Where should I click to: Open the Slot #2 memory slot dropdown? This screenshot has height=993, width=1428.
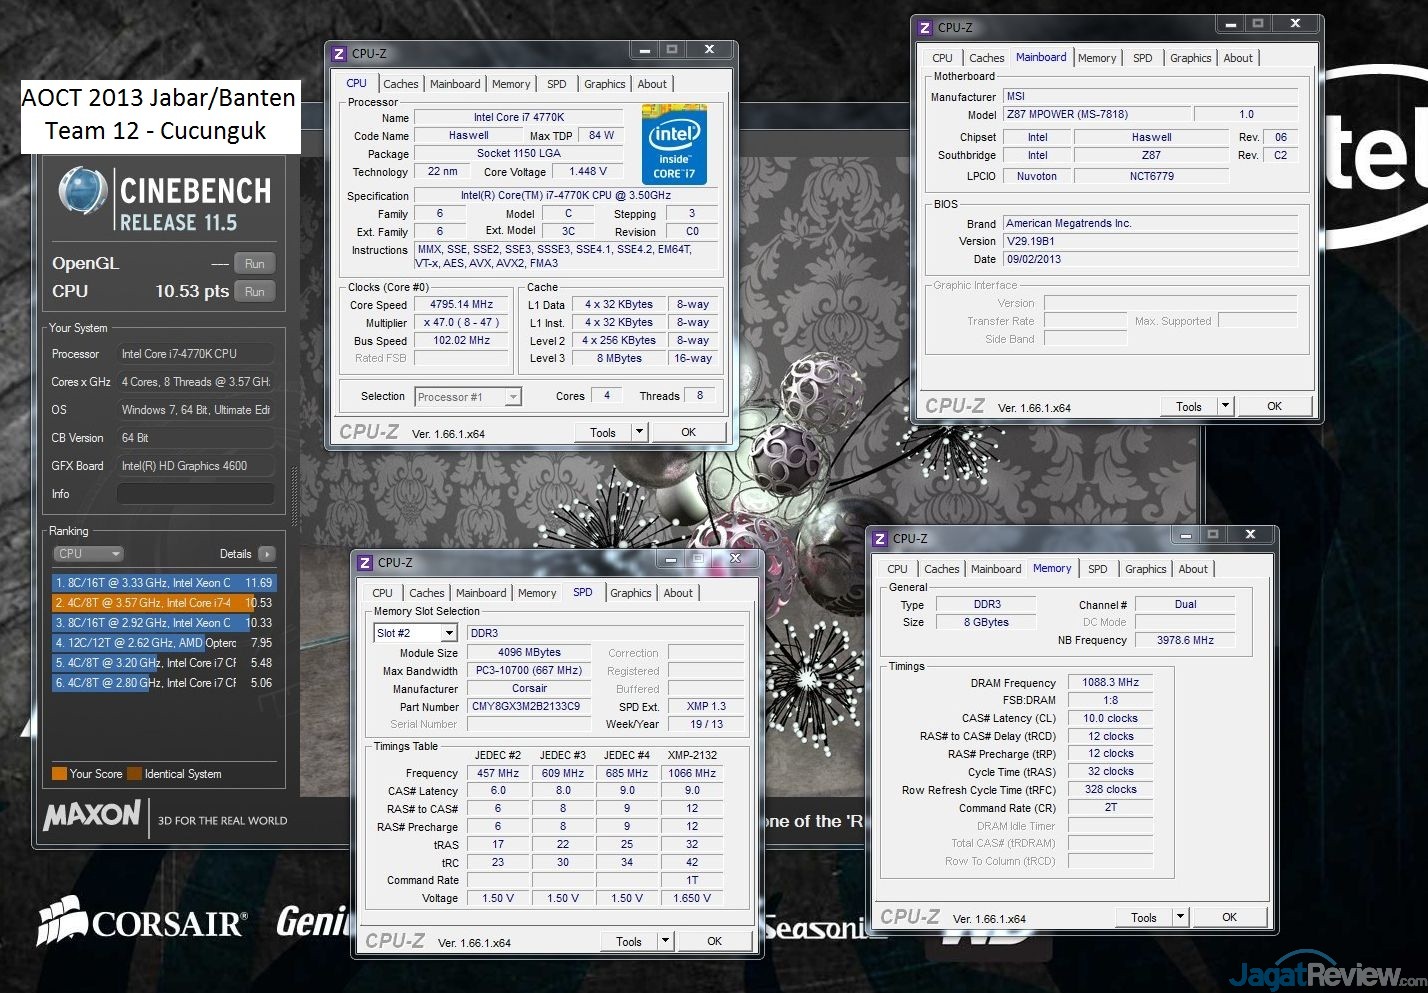pyautogui.click(x=449, y=633)
